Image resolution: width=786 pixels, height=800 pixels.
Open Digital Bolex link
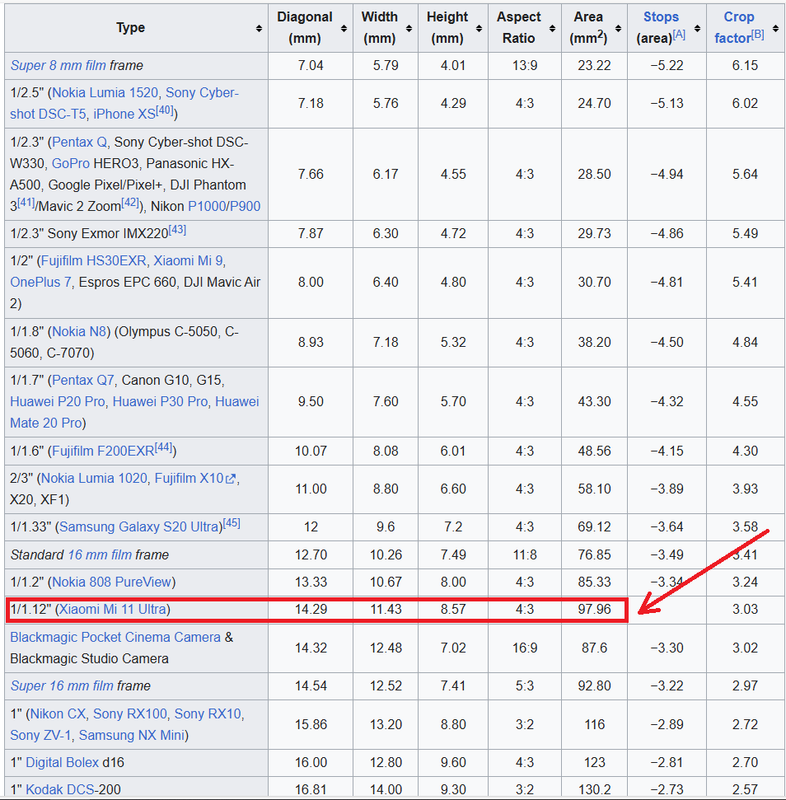click(62, 763)
